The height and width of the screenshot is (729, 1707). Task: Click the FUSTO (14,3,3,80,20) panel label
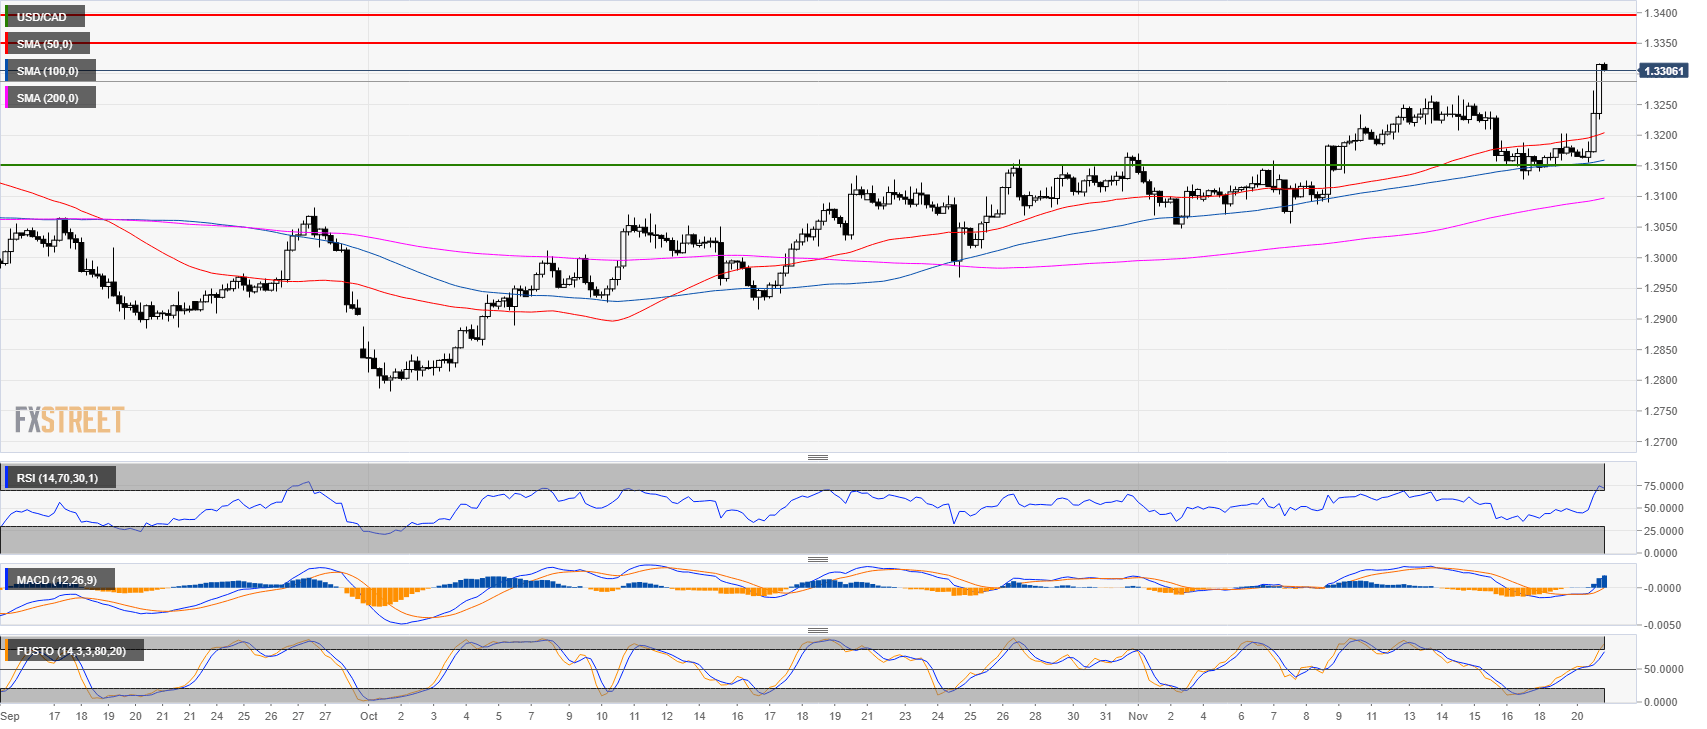[x=71, y=651]
